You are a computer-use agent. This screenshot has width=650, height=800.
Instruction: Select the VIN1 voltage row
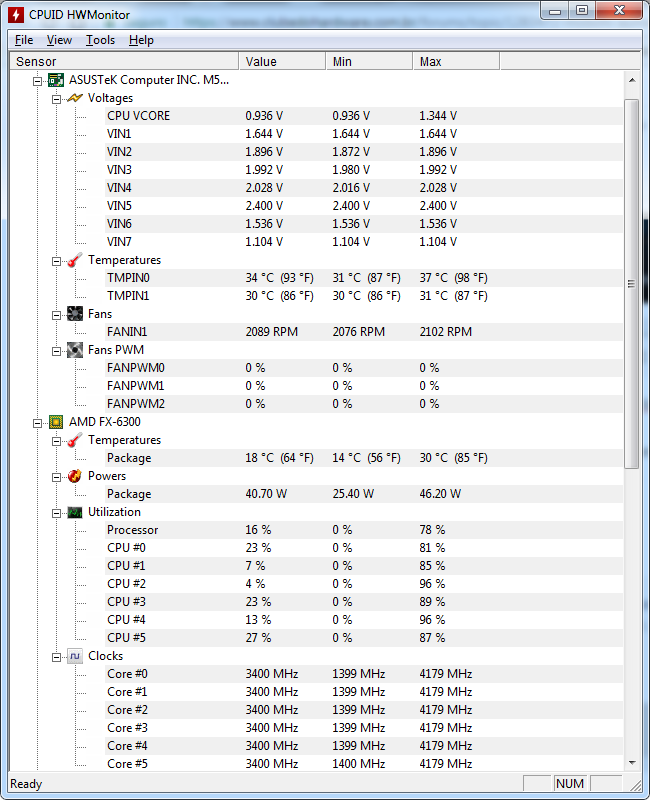[363, 134]
